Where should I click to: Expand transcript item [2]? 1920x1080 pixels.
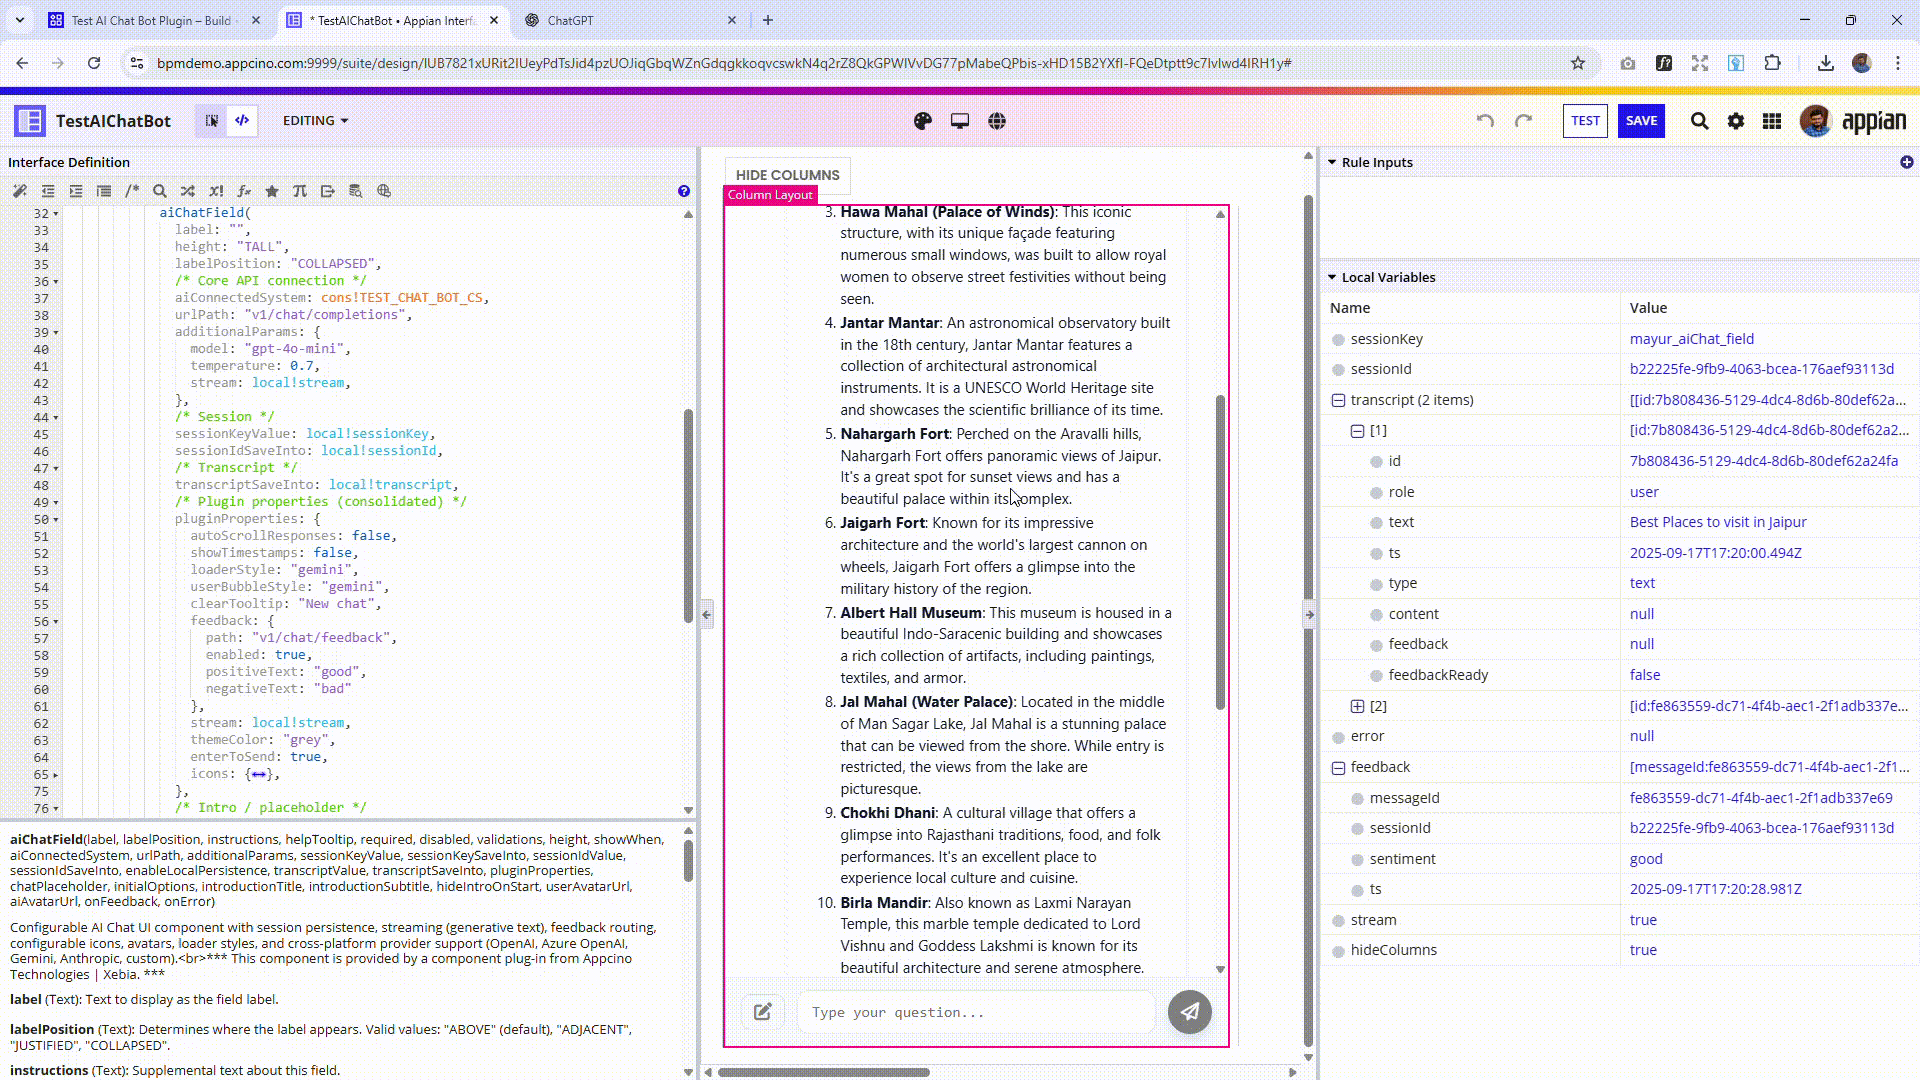1357,706
